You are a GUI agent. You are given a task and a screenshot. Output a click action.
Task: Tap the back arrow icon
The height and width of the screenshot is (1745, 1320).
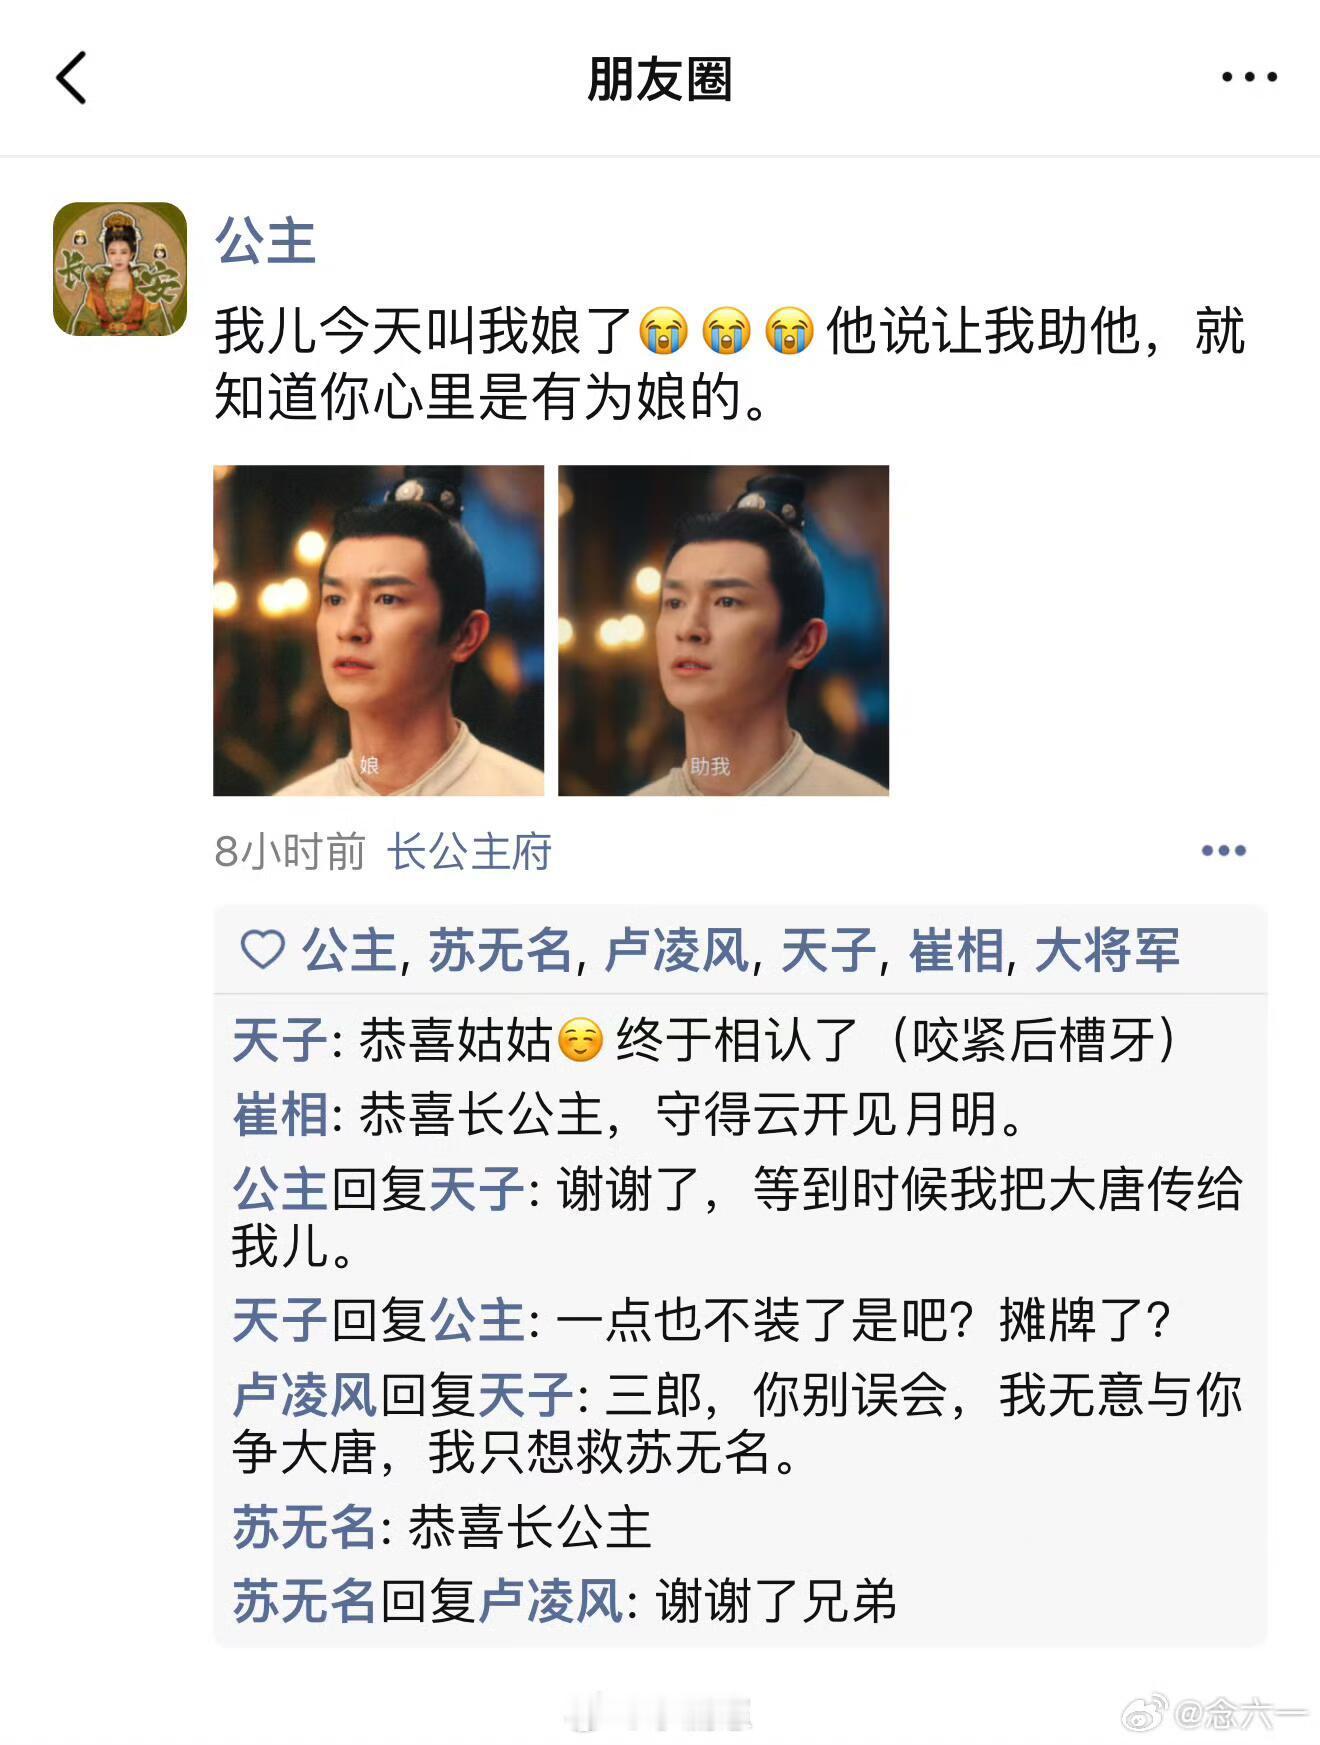point(71,78)
